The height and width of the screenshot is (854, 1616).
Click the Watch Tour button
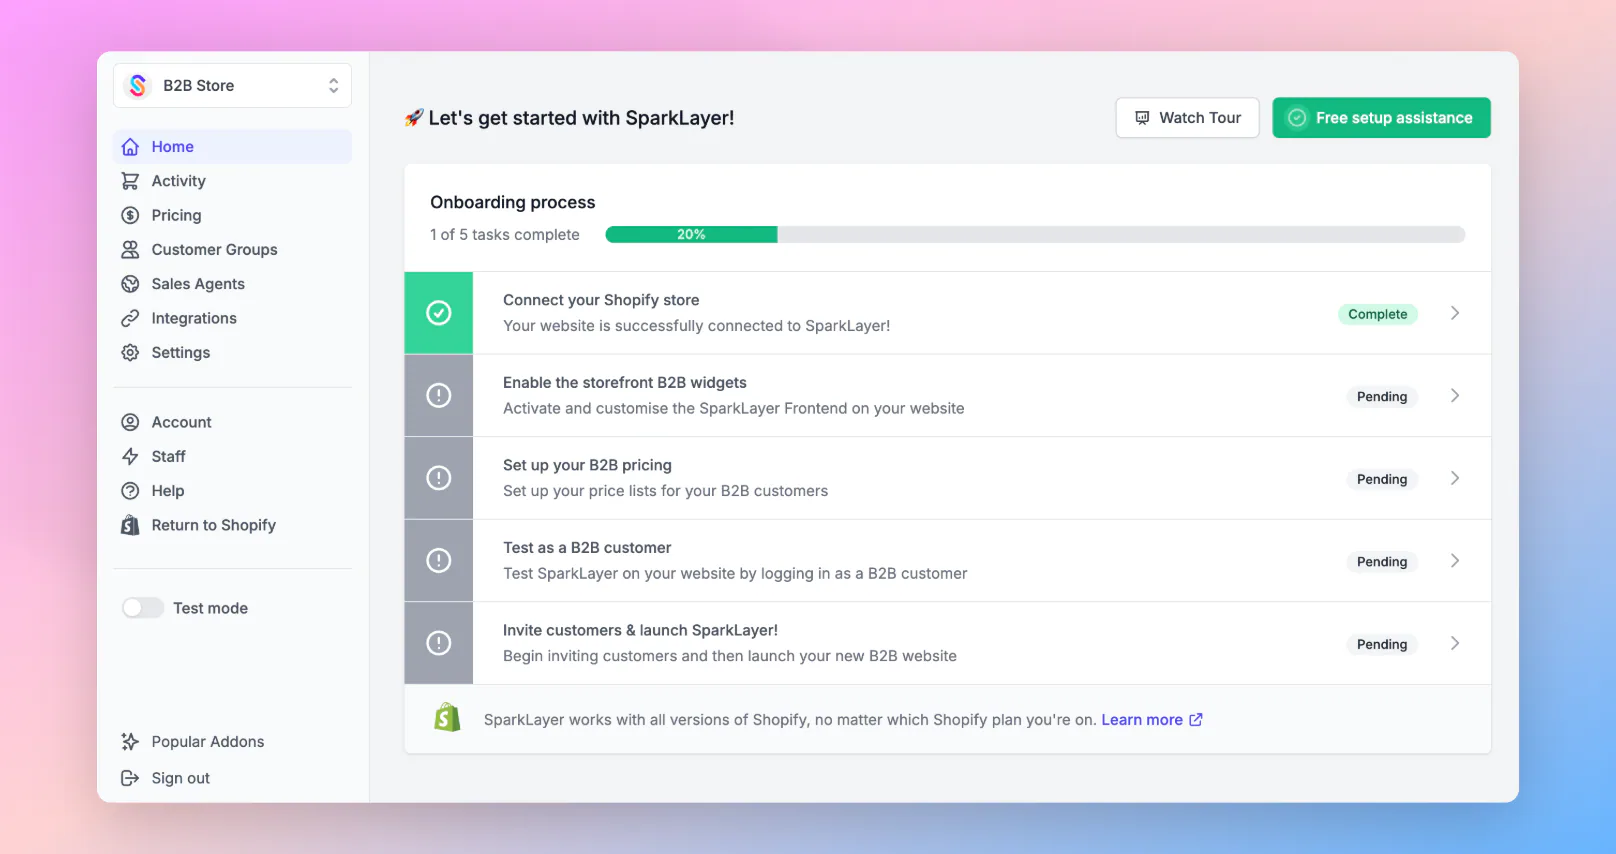[1188, 118]
